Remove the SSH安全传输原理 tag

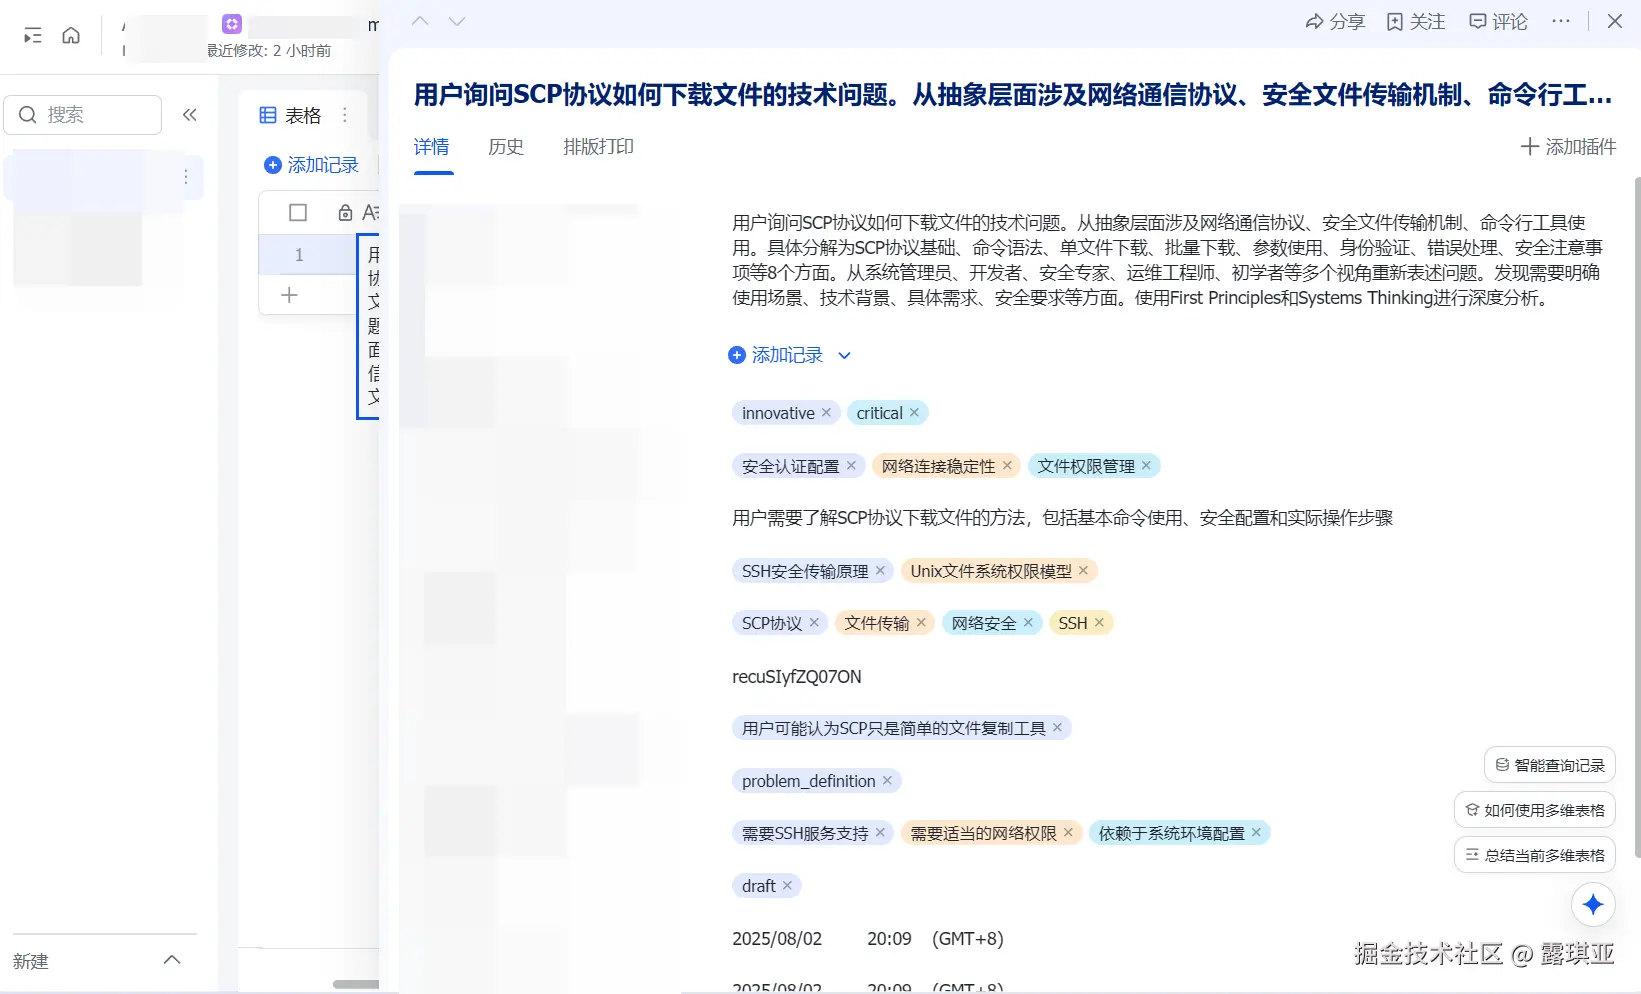pyautogui.click(x=880, y=571)
